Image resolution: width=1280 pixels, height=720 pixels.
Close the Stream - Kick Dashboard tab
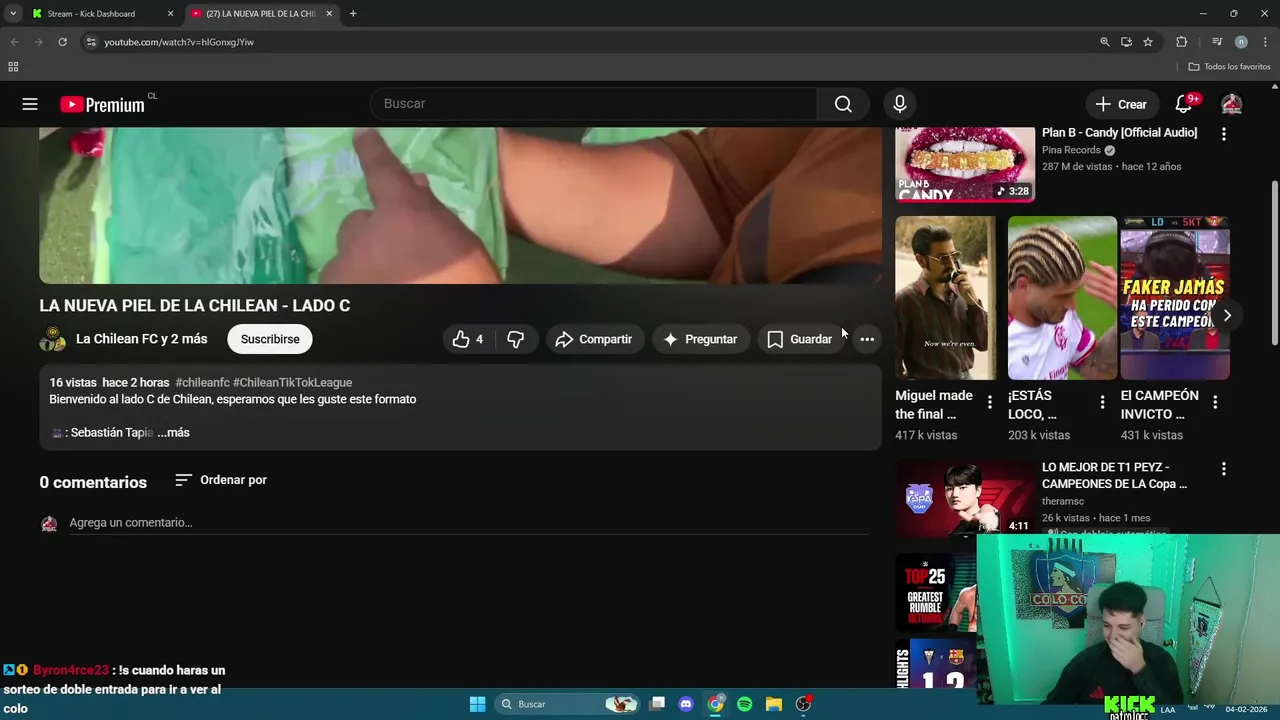click(x=170, y=14)
